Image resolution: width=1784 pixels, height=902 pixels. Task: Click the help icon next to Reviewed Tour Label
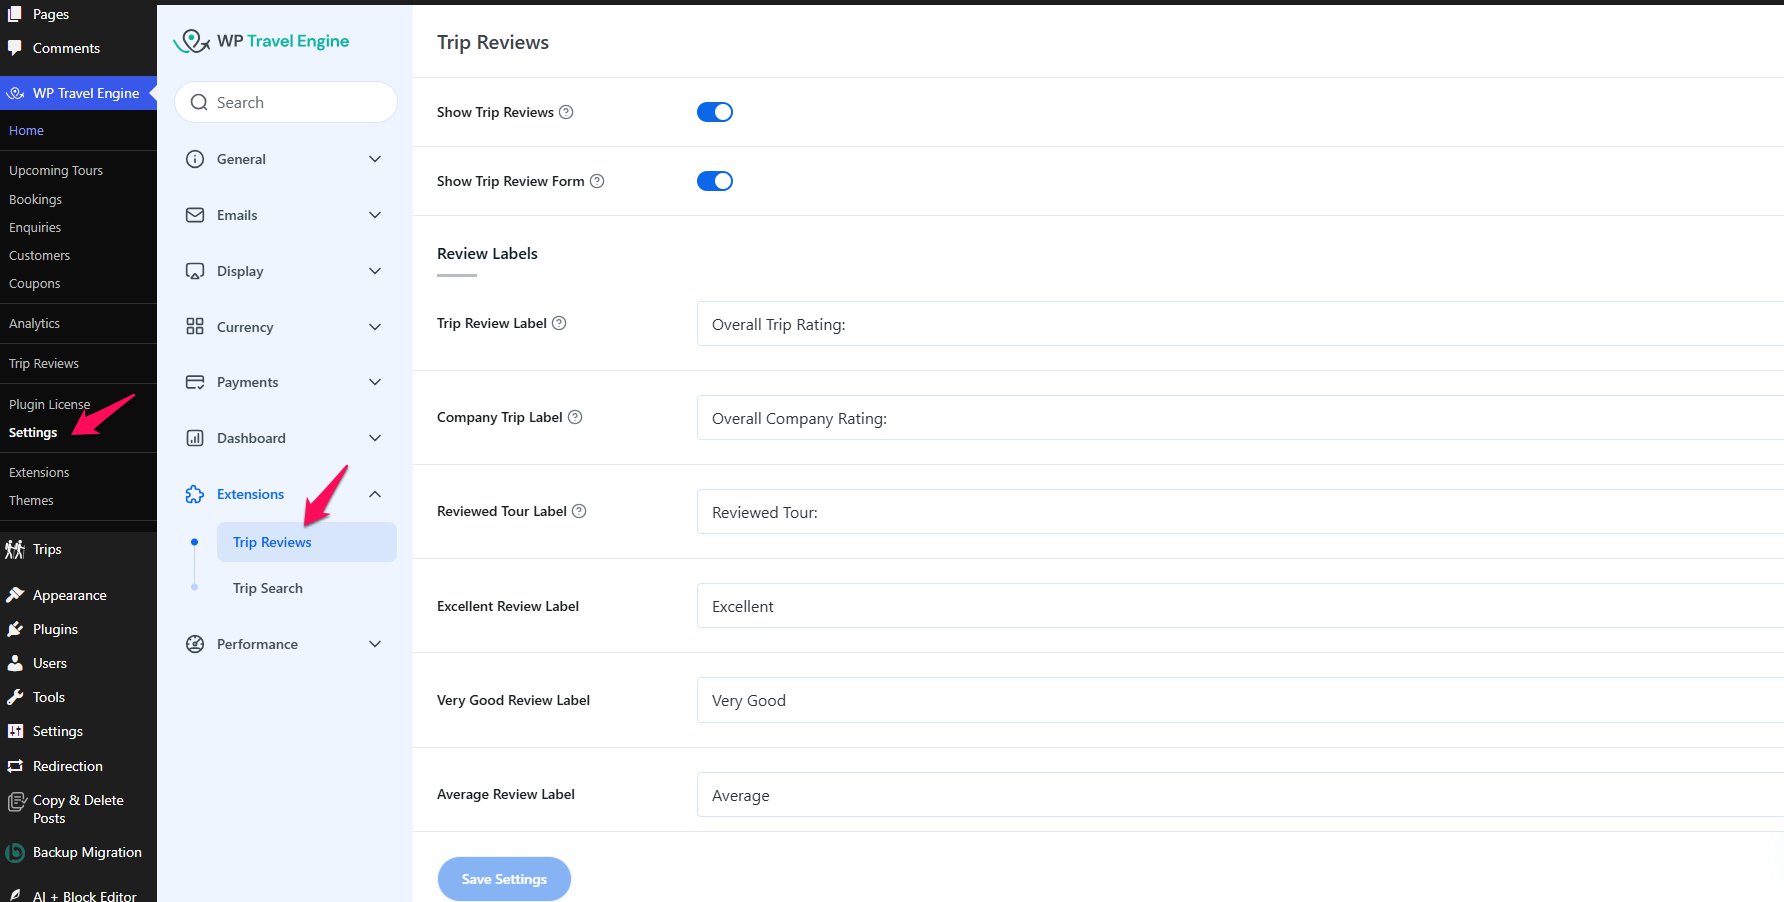coord(579,511)
